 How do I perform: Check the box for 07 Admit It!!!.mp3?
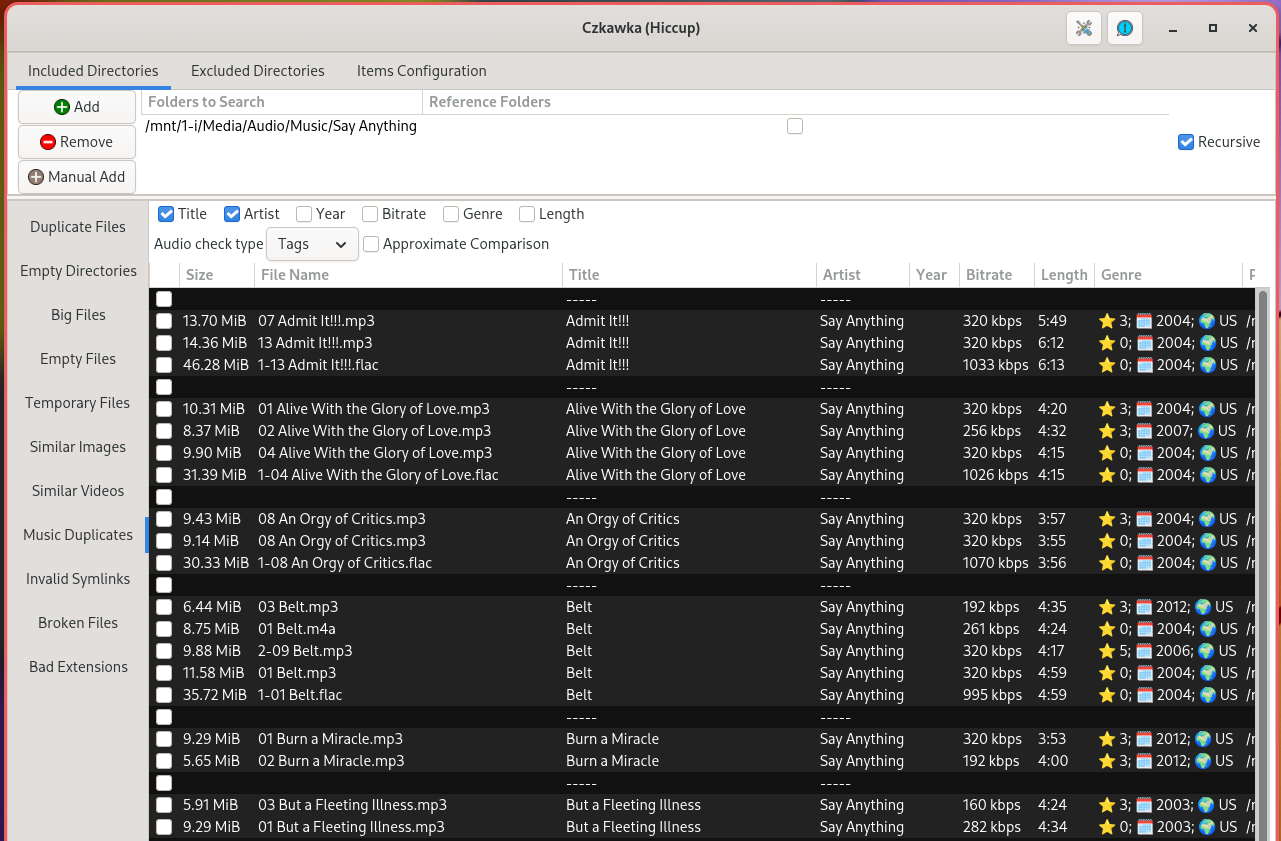click(164, 321)
